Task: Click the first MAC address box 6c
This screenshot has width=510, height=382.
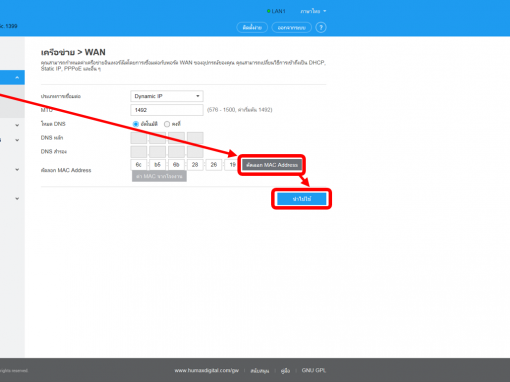Action: pos(139,165)
